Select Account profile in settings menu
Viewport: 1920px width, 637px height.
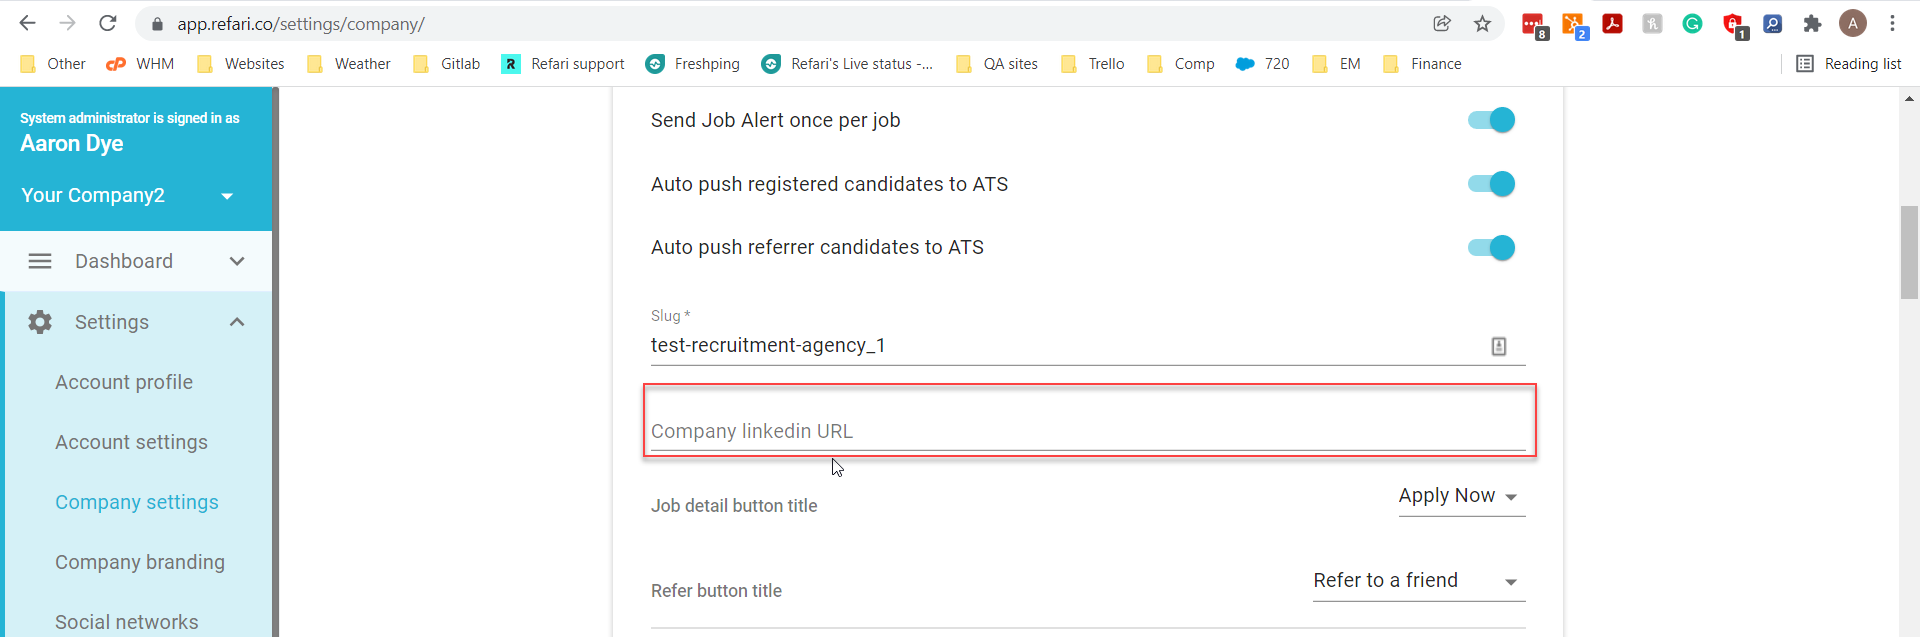tap(124, 382)
